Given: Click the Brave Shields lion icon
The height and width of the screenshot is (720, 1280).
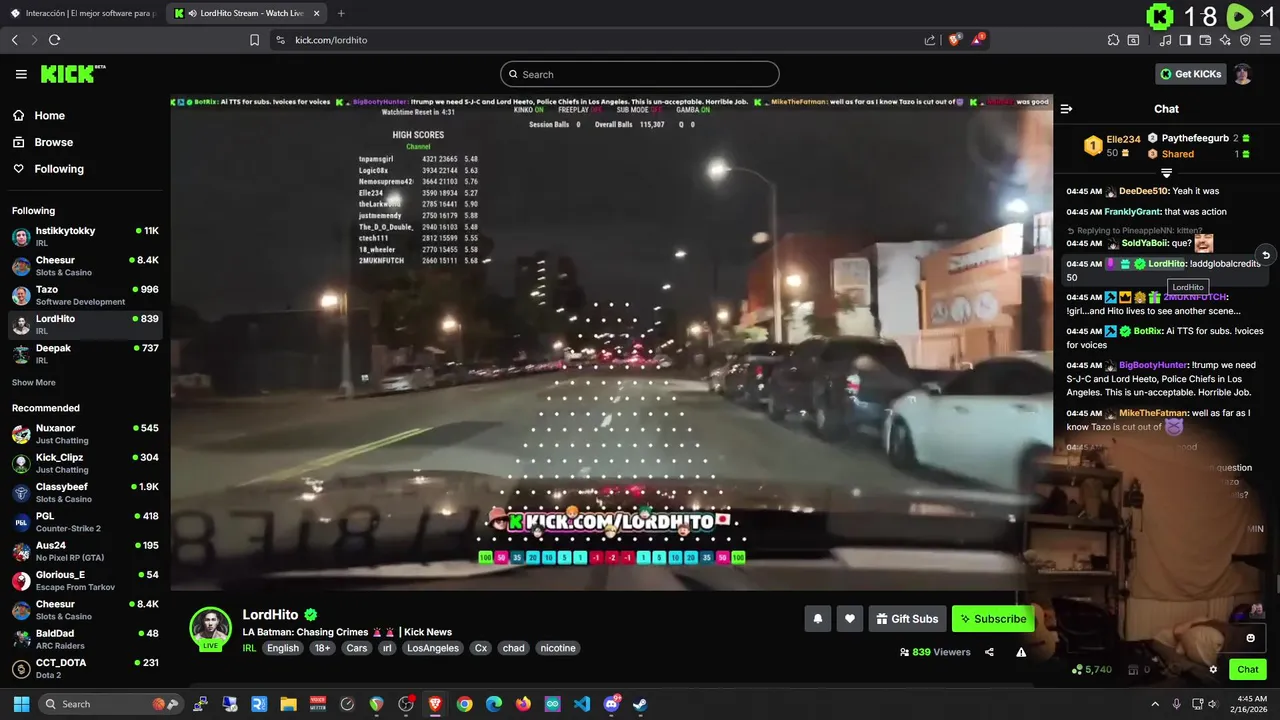Looking at the screenshot, I should [x=954, y=40].
